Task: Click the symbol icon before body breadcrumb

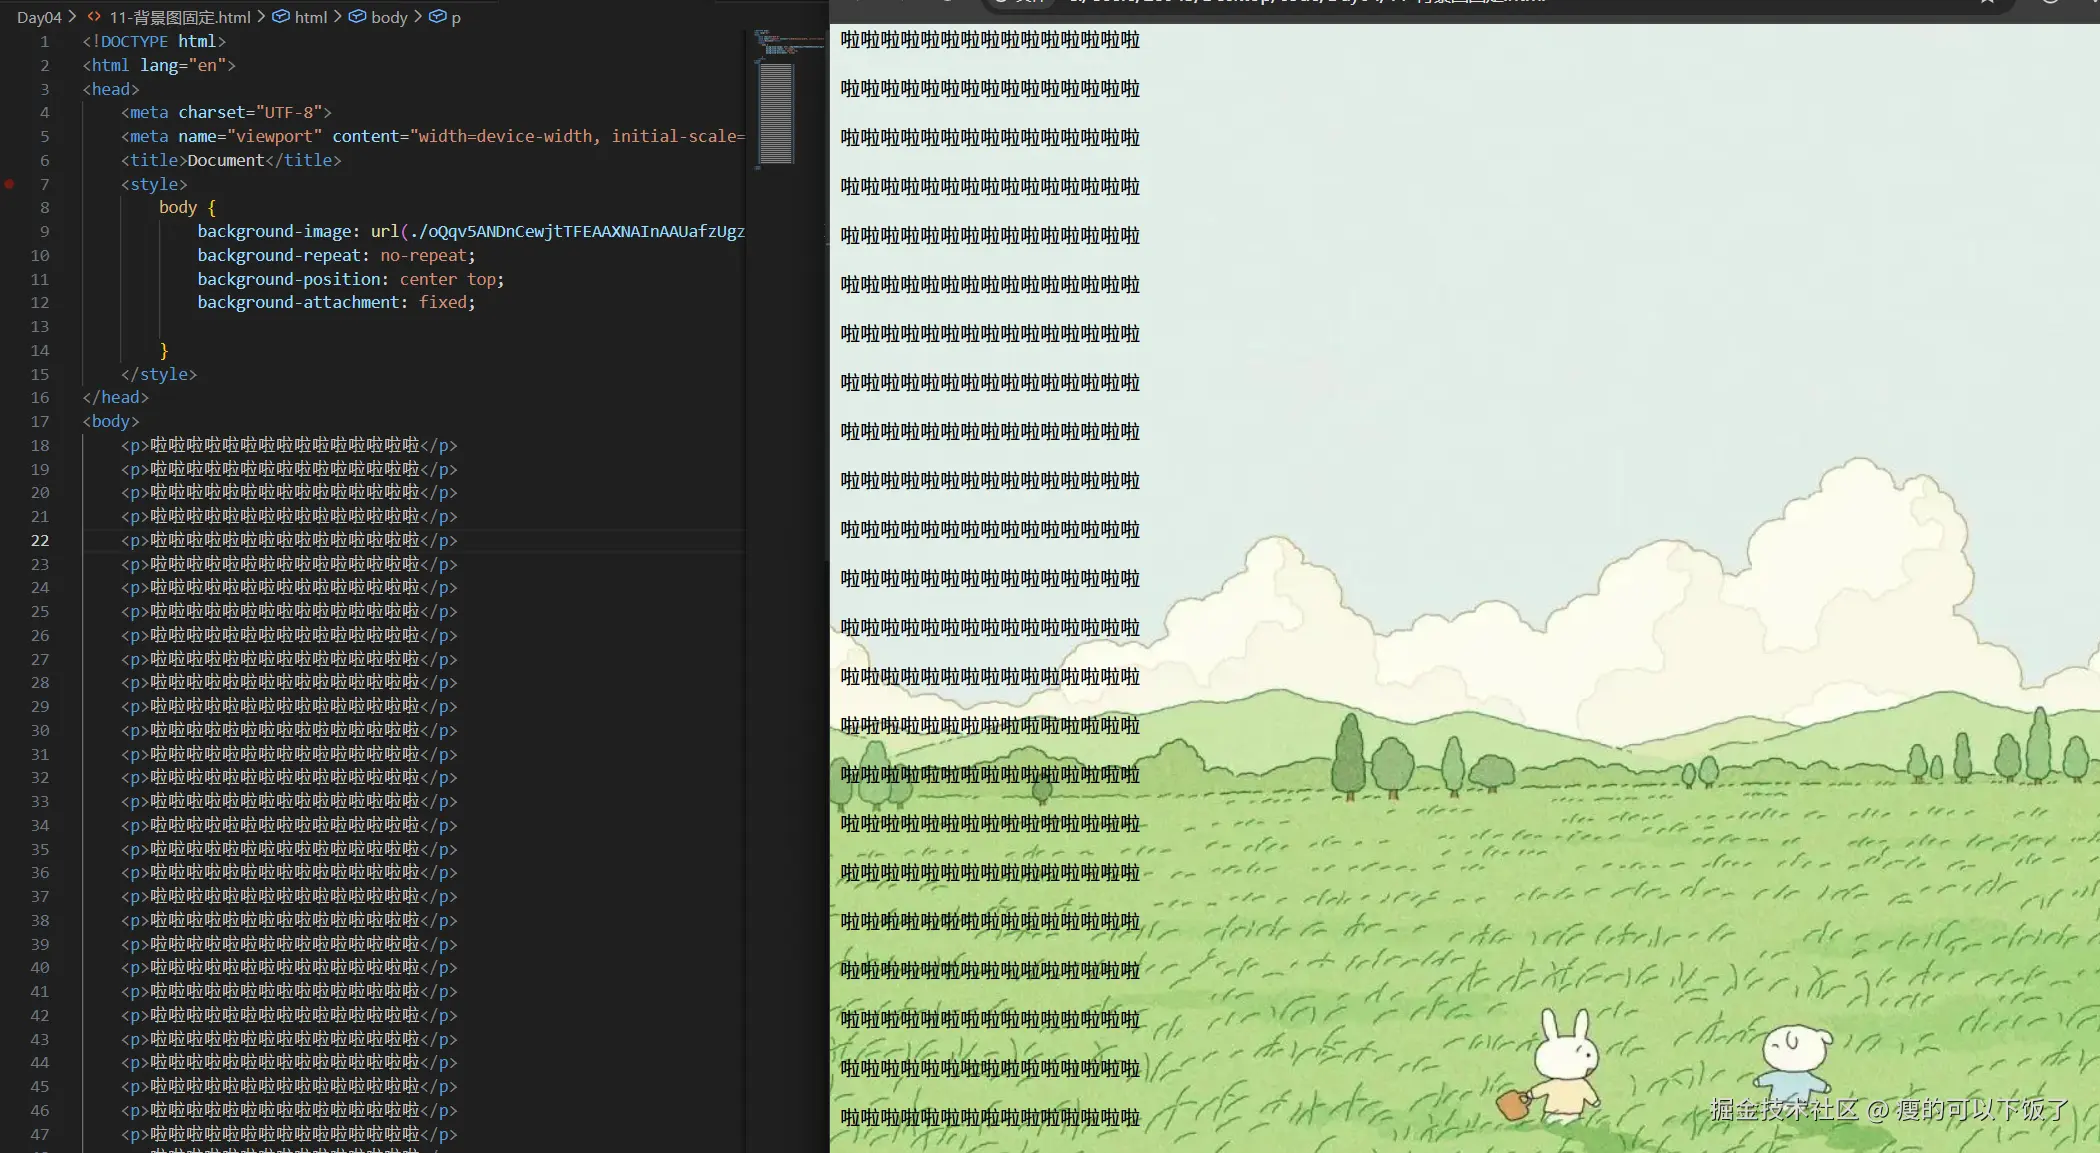Action: (x=357, y=17)
